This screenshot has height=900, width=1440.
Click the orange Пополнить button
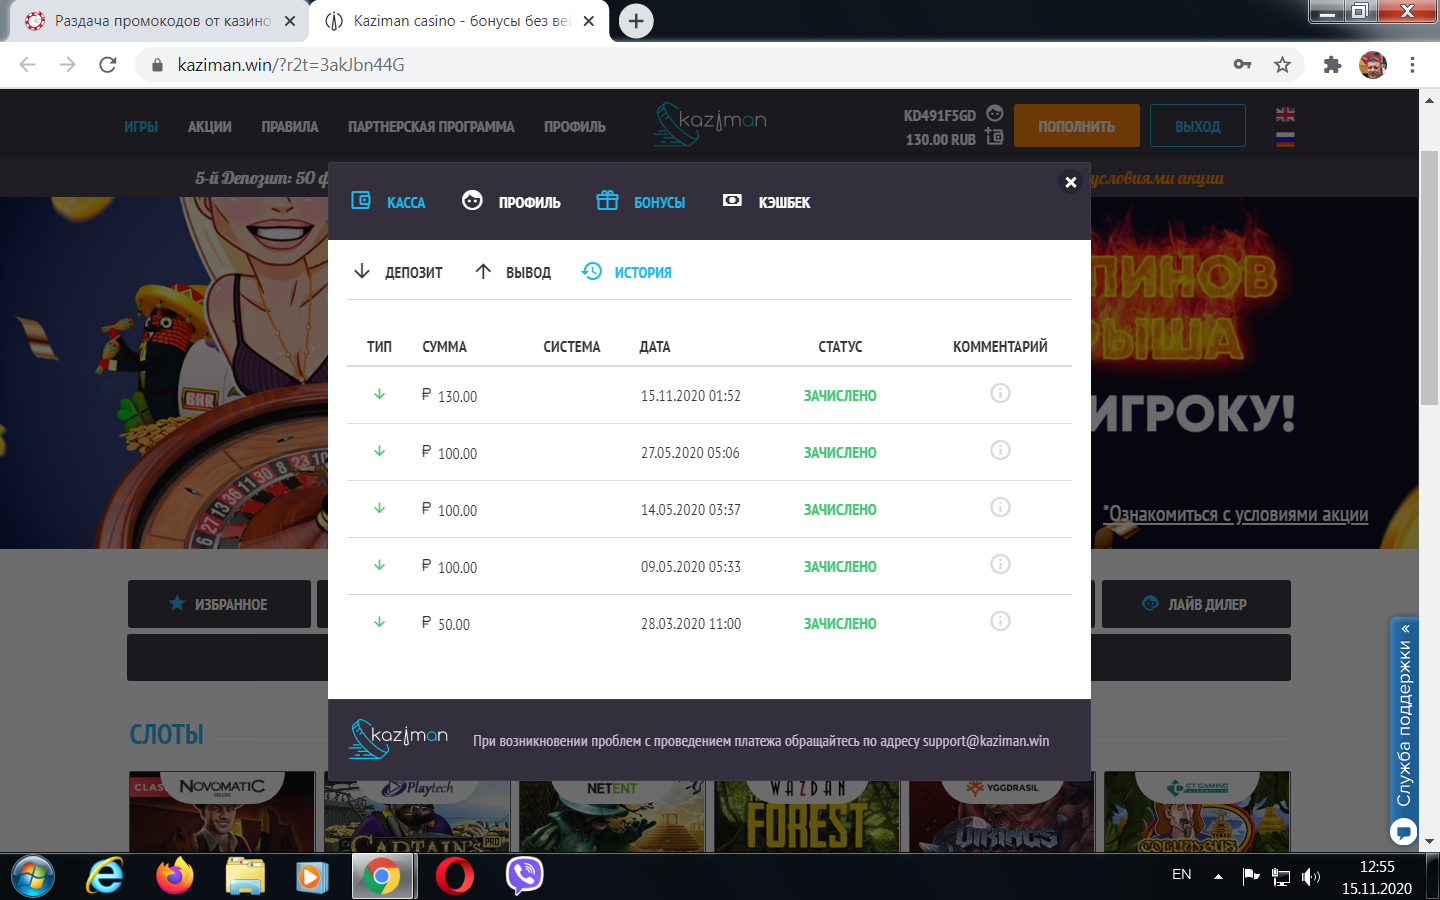pos(1076,126)
